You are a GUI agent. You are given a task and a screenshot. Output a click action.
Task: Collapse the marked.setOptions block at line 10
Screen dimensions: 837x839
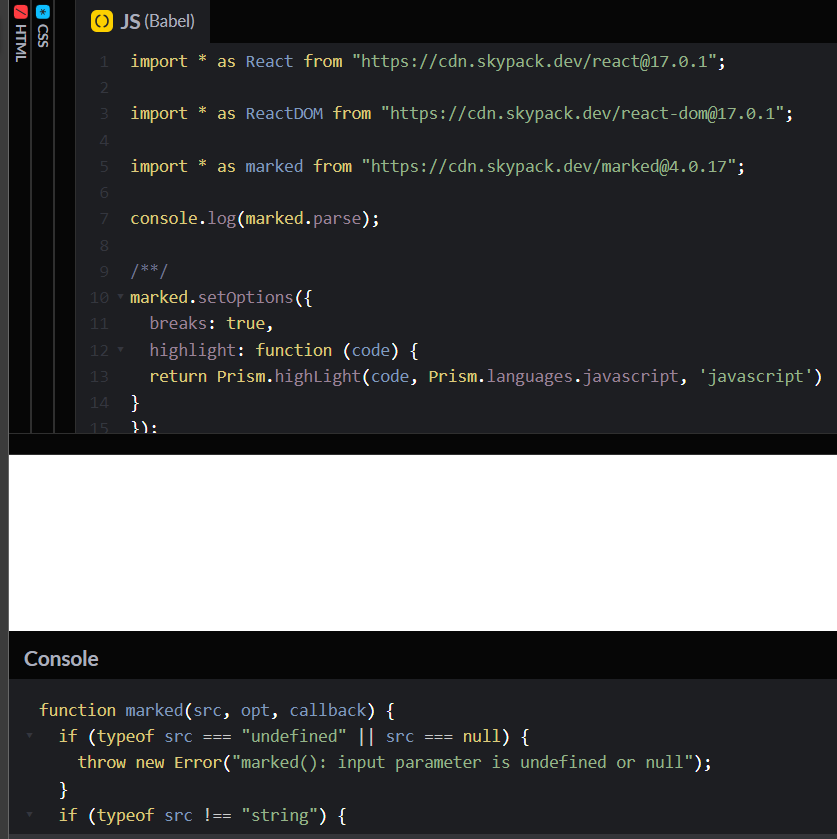click(x=119, y=297)
